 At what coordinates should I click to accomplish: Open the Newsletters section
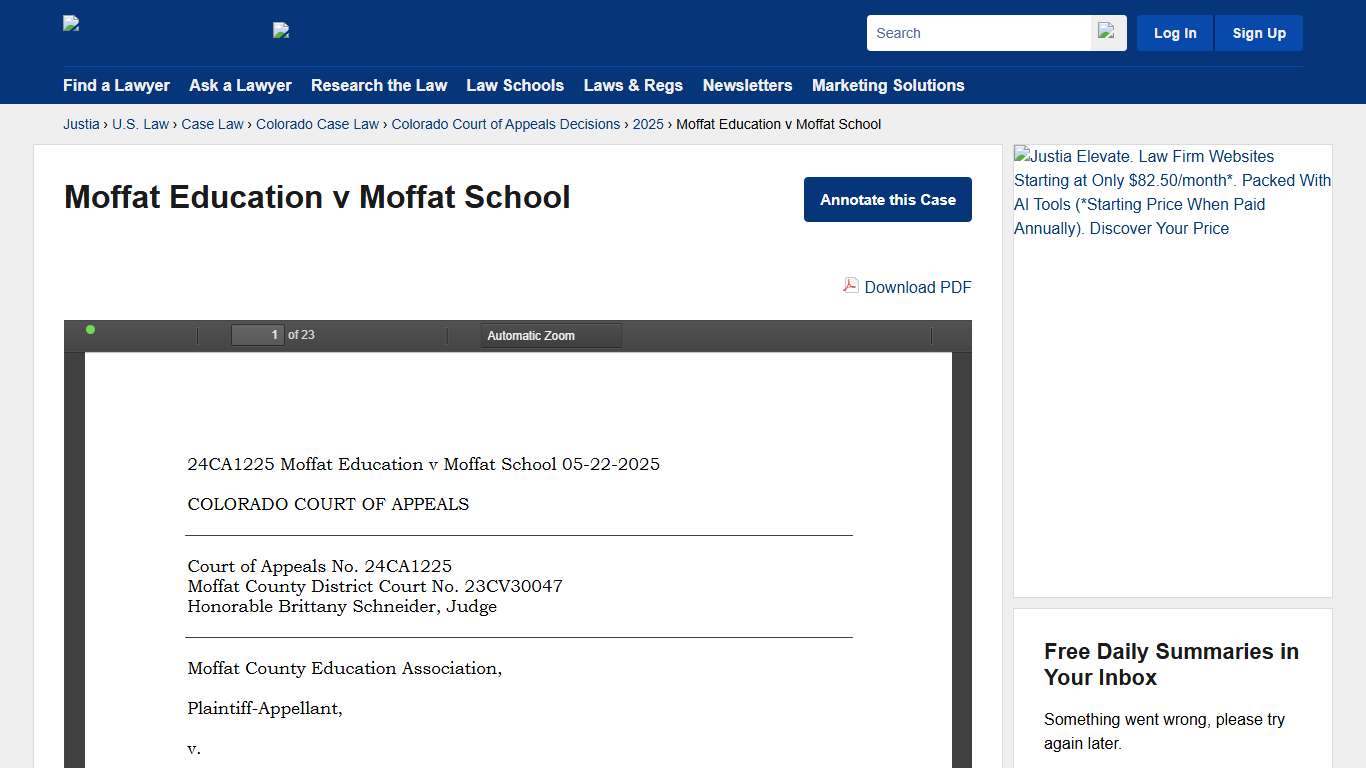pos(747,85)
